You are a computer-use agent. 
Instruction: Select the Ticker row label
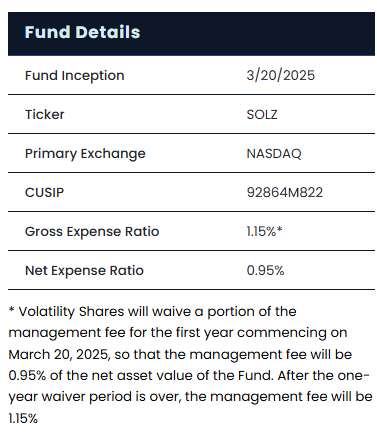pyautogui.click(x=45, y=114)
